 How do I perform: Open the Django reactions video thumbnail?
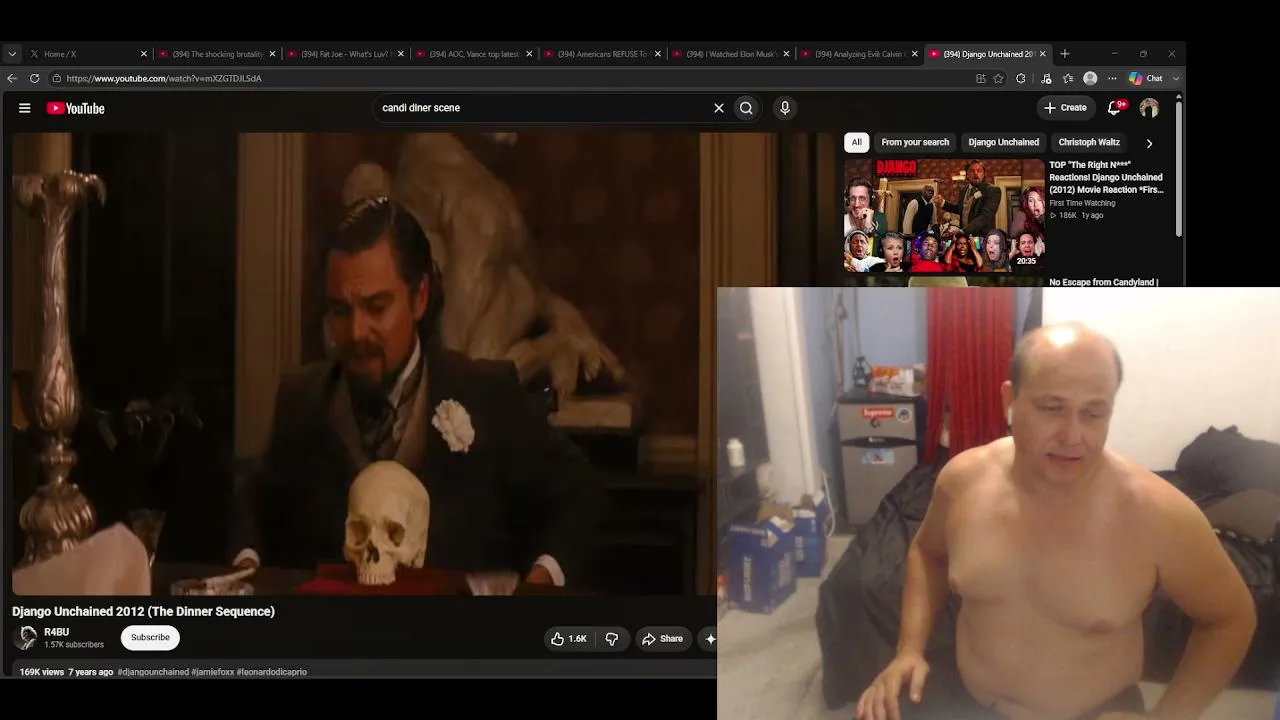944,215
